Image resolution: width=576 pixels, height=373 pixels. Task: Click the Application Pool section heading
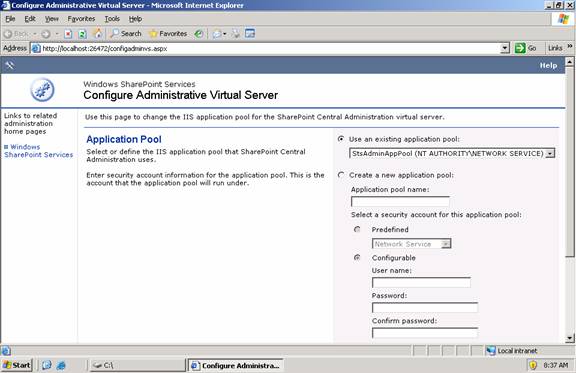pyautogui.click(x=124, y=139)
